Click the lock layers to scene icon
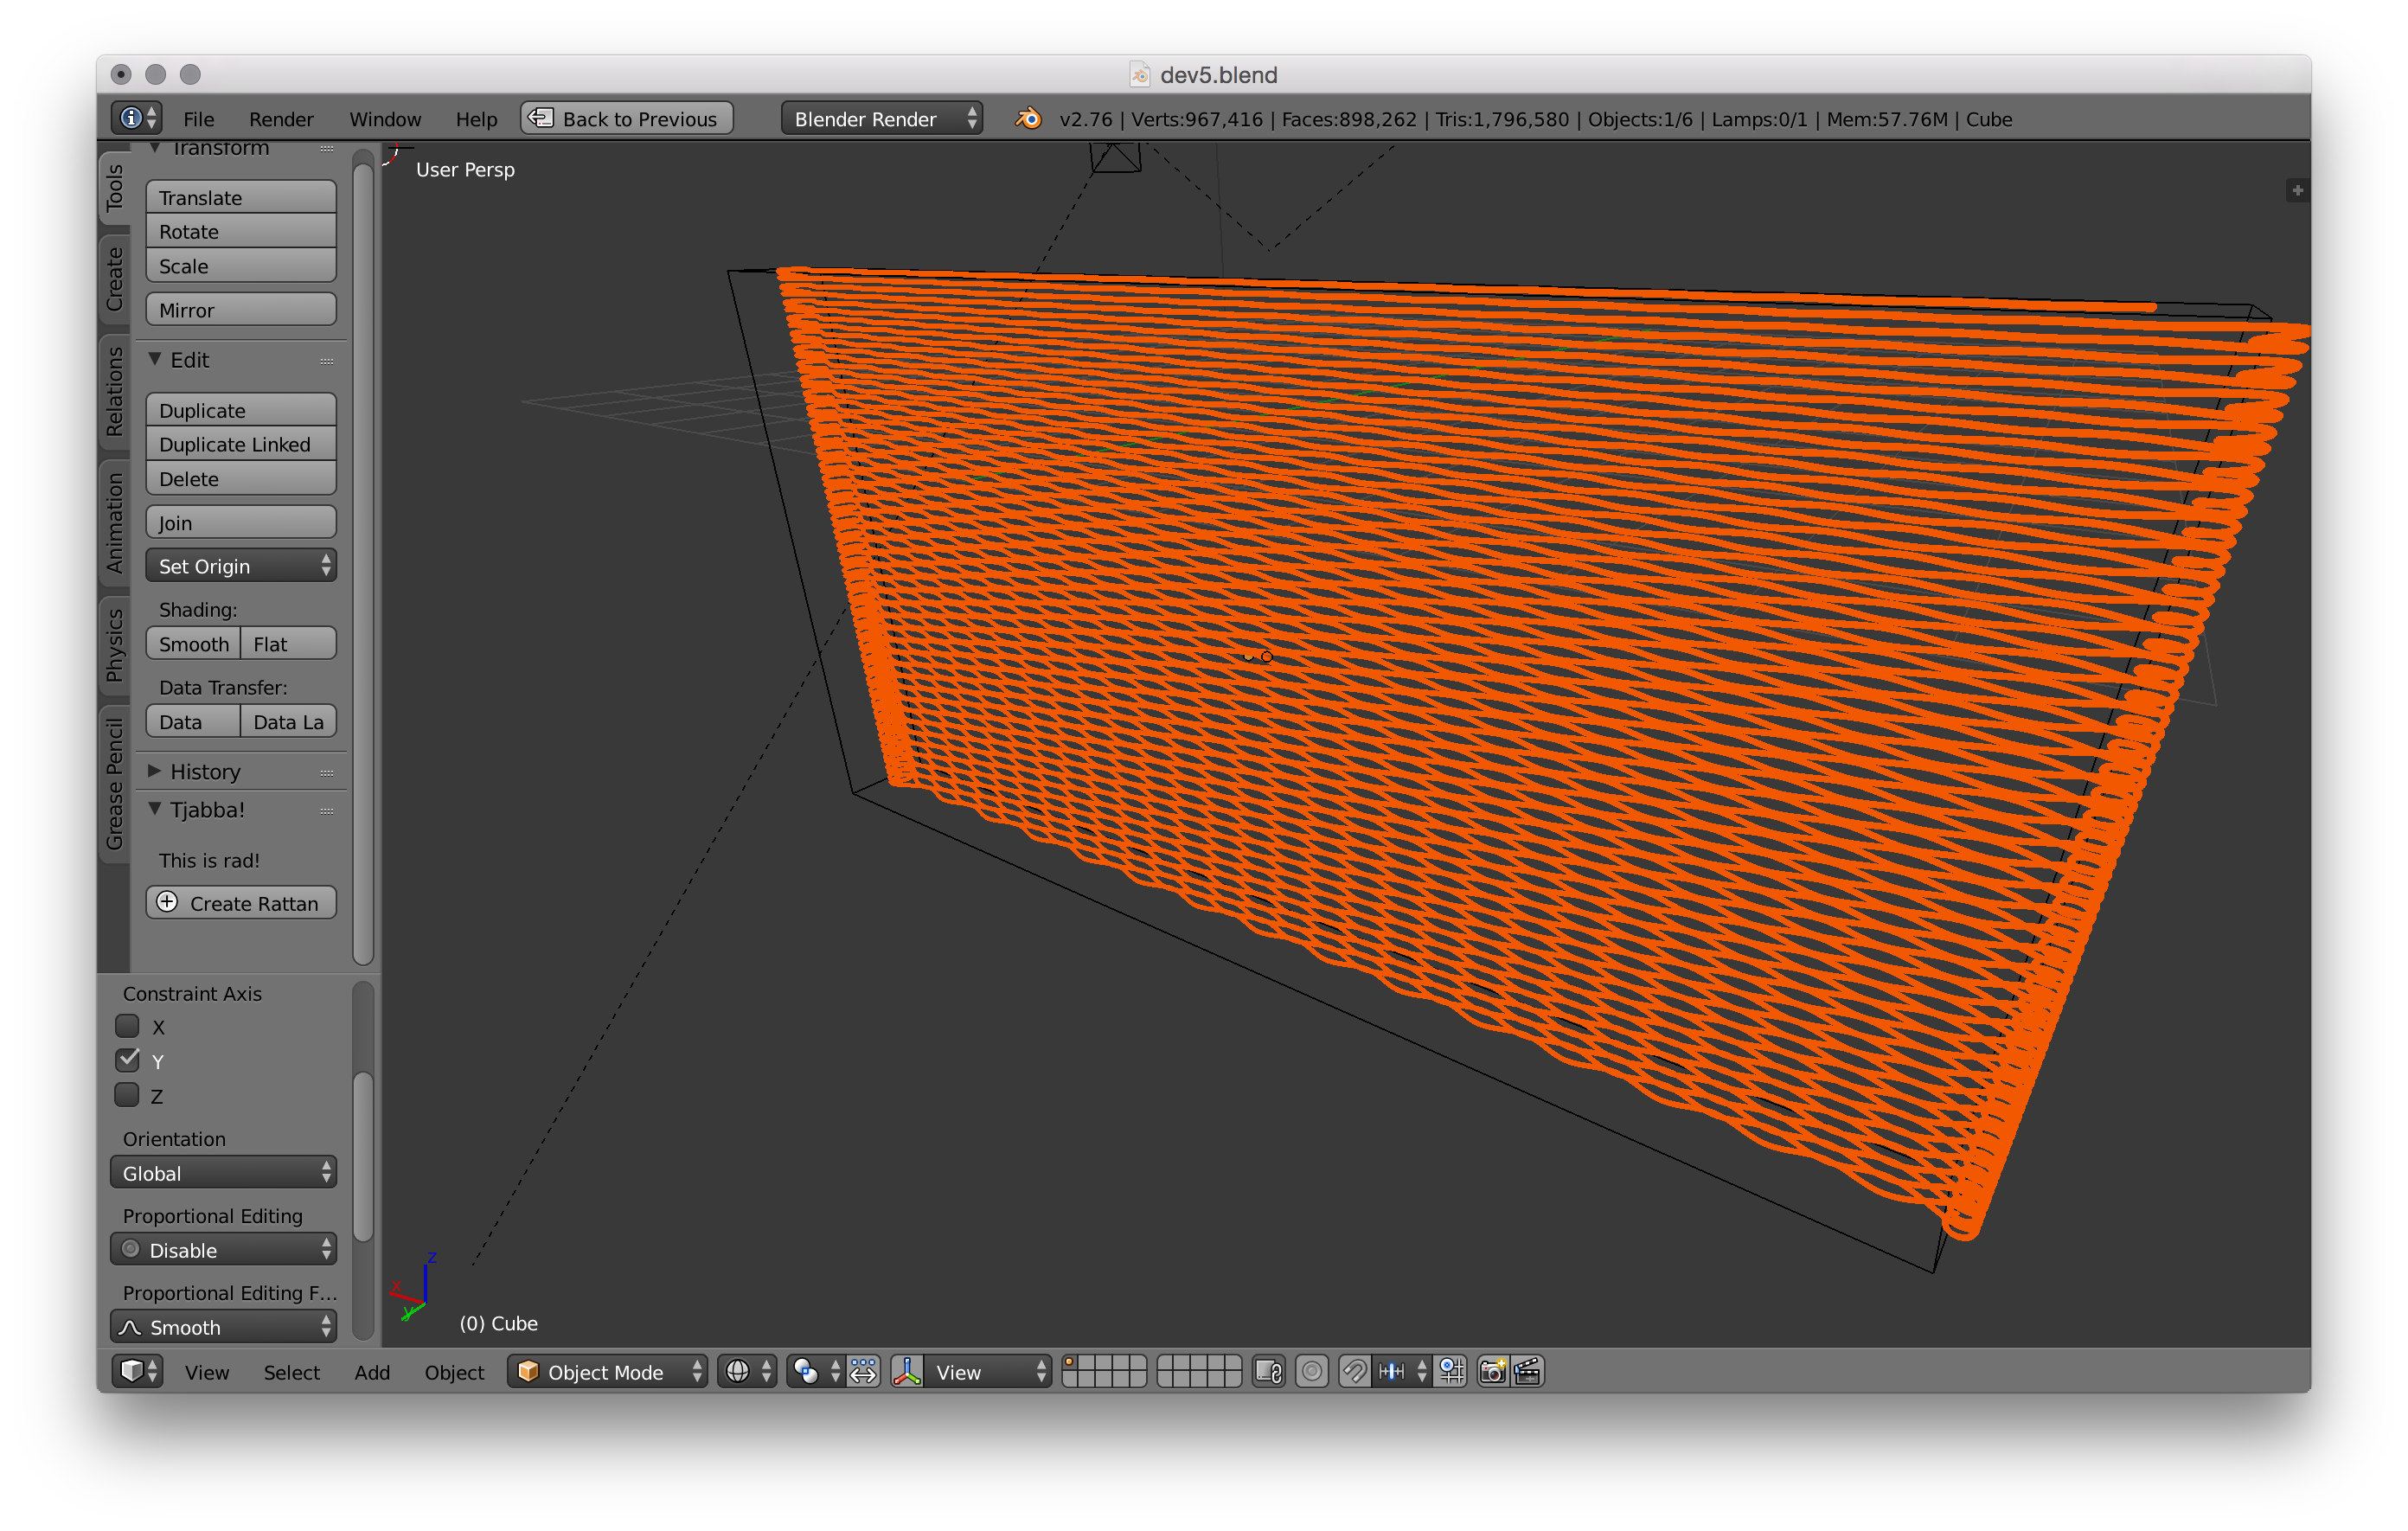The width and height of the screenshot is (2408, 1531). (x=1269, y=1371)
